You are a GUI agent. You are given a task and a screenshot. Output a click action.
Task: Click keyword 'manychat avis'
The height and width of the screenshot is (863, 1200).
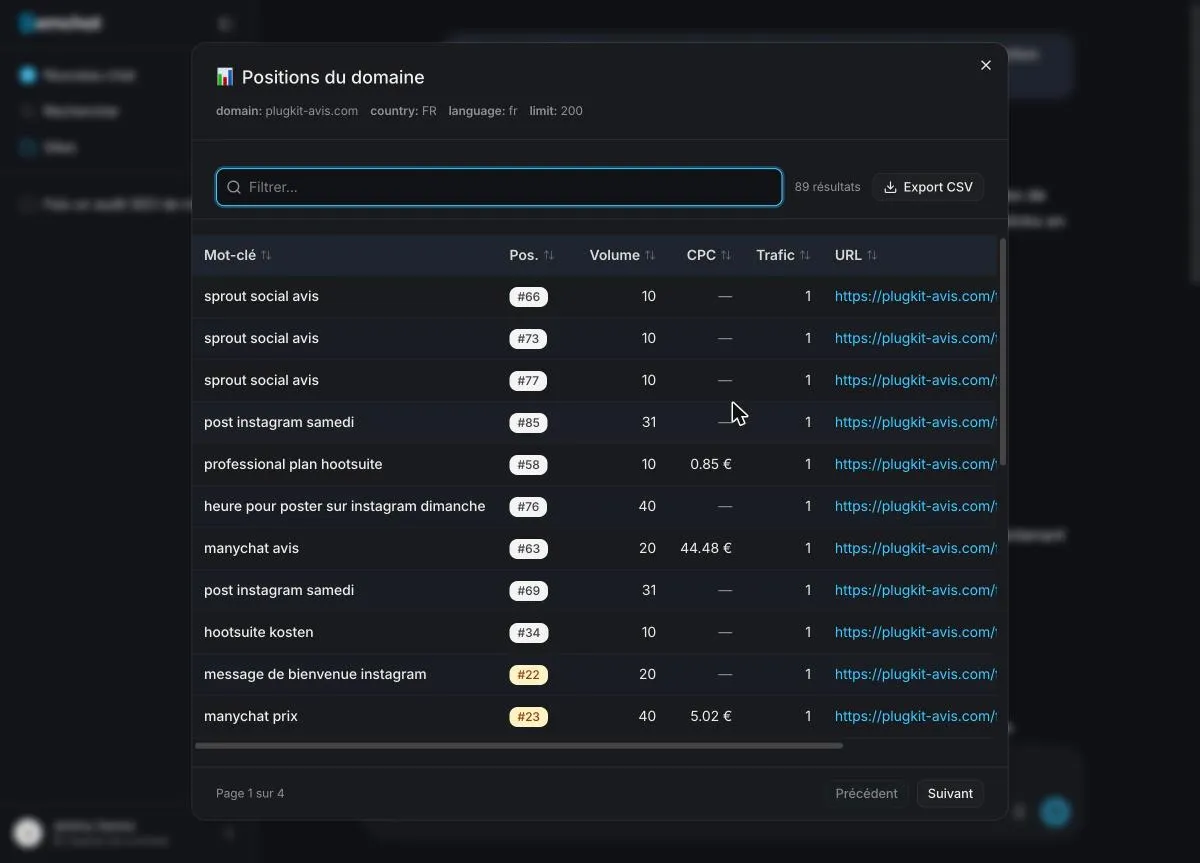pyautogui.click(x=251, y=548)
